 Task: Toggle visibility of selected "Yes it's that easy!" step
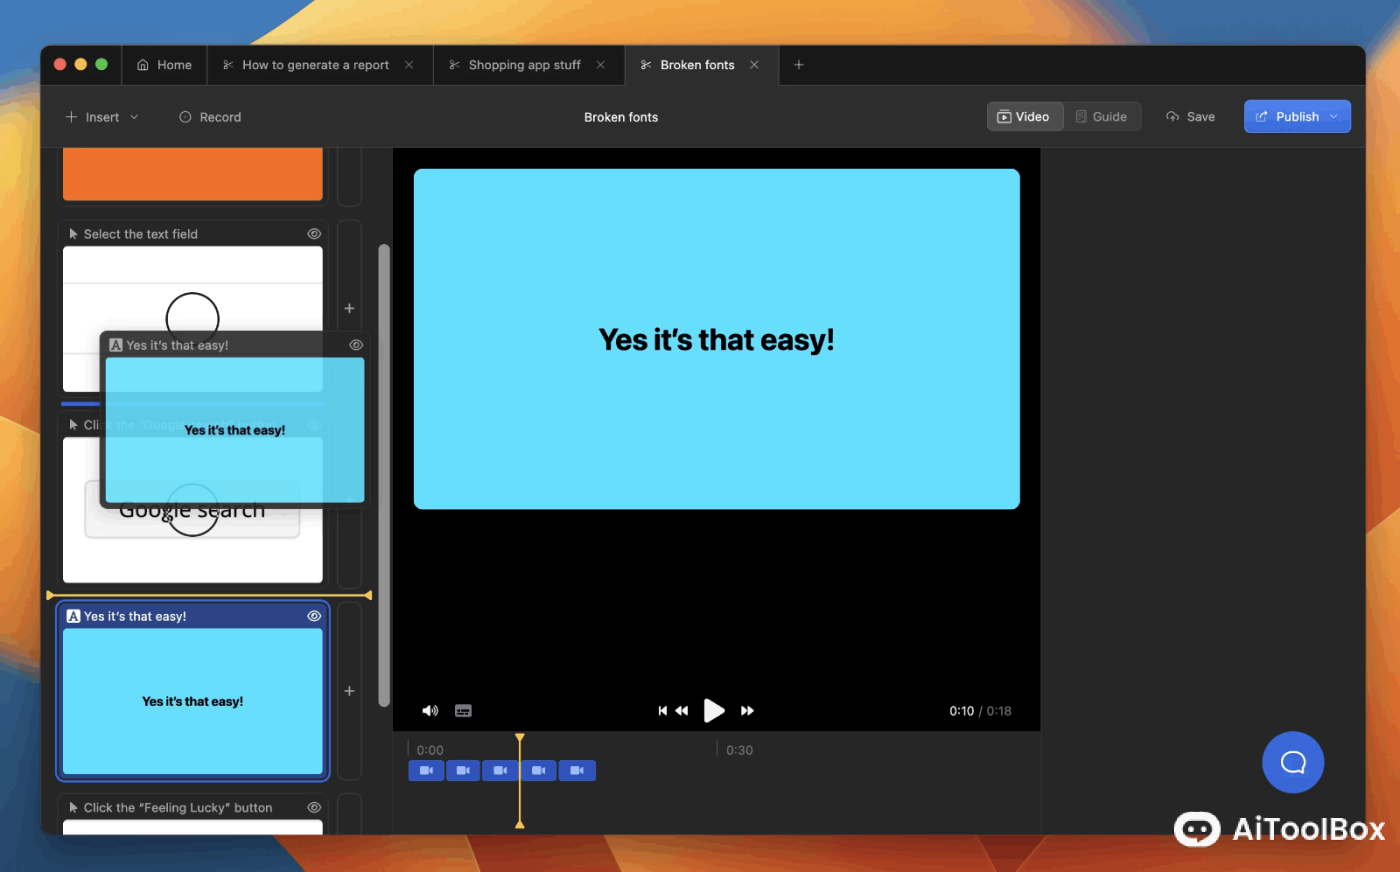click(x=314, y=616)
